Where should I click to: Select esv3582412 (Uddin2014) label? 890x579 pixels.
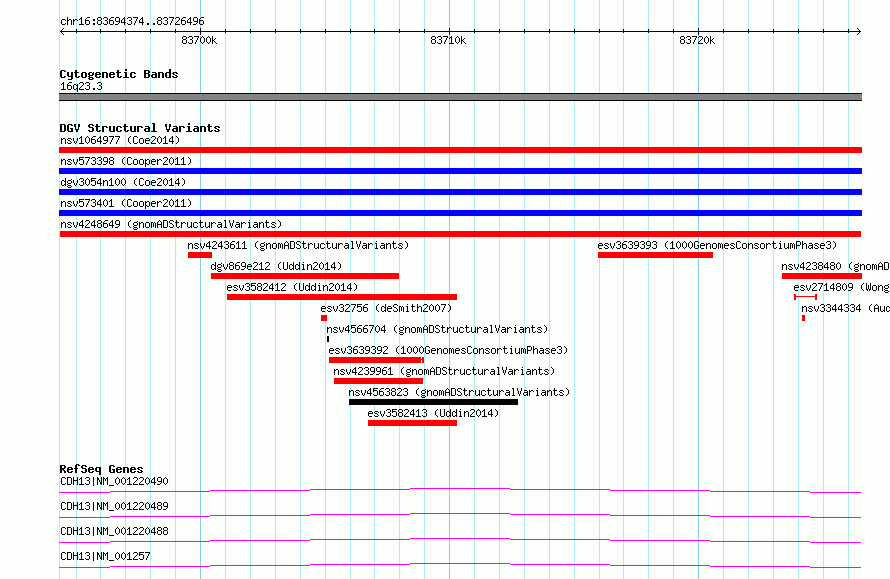(x=292, y=287)
